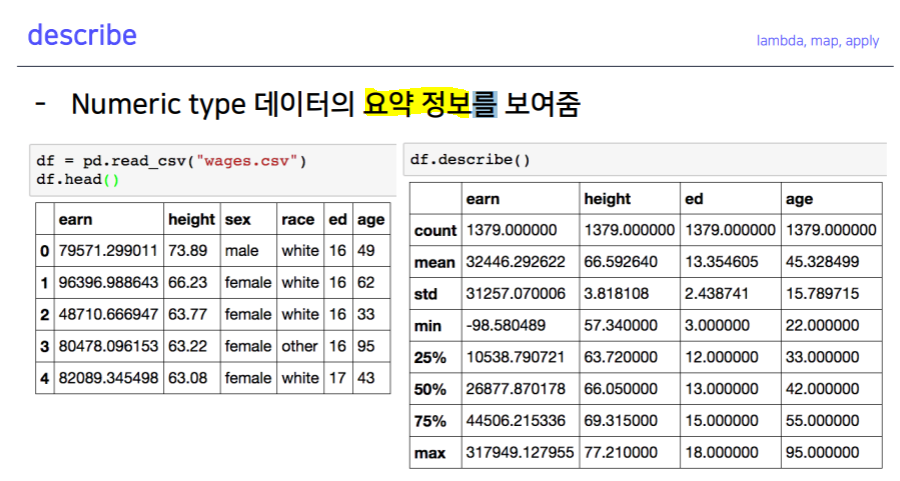Click in the pd.read_csv code cell

[213, 170]
